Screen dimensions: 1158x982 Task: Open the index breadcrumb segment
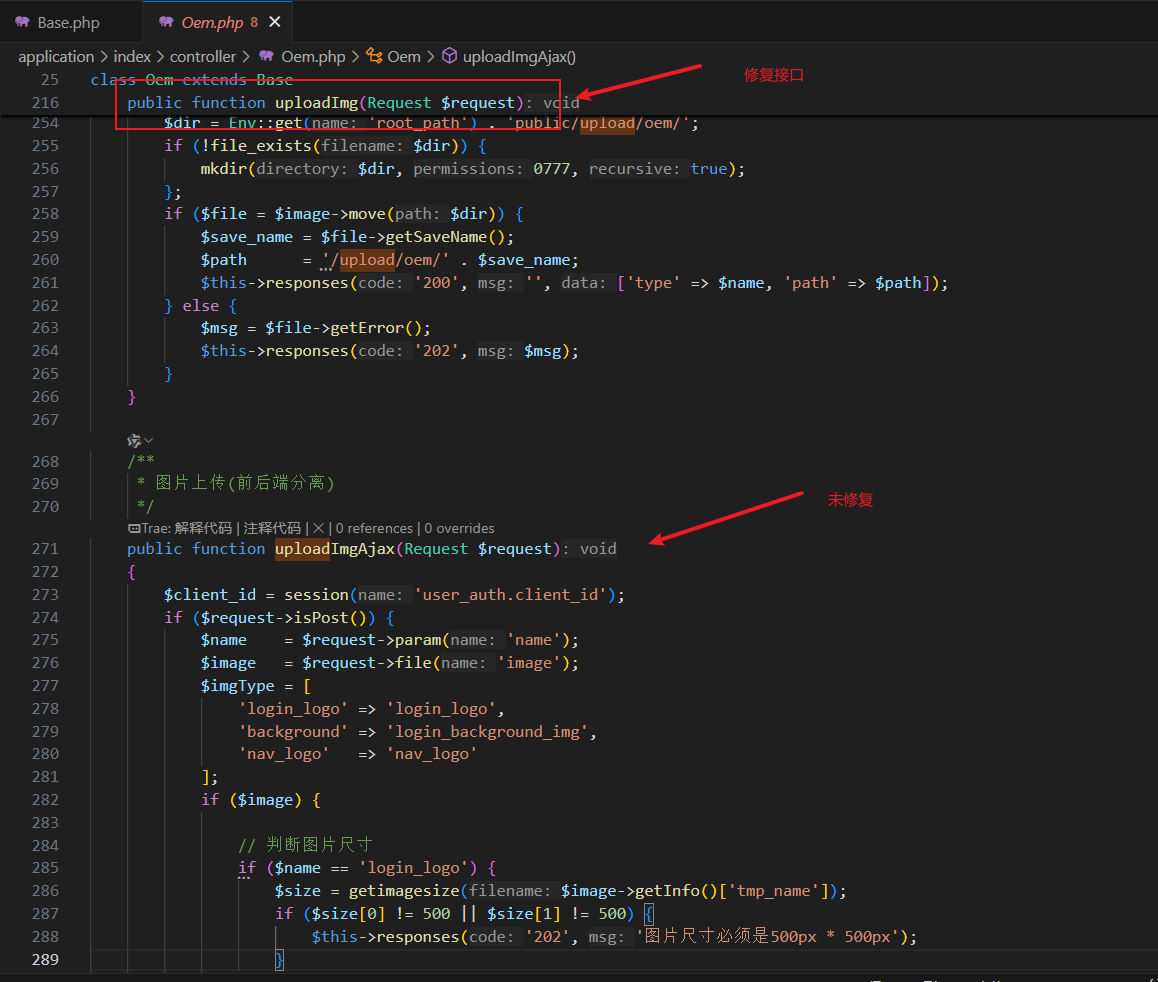(x=131, y=57)
